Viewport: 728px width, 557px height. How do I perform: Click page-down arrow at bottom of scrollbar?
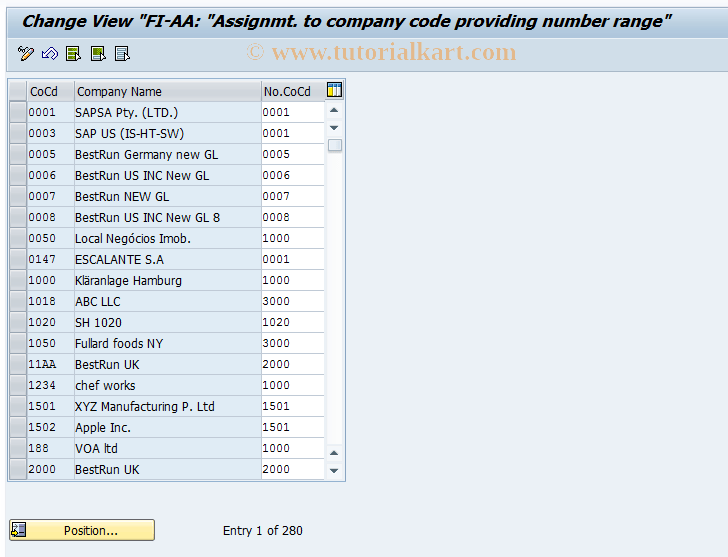click(x=334, y=471)
